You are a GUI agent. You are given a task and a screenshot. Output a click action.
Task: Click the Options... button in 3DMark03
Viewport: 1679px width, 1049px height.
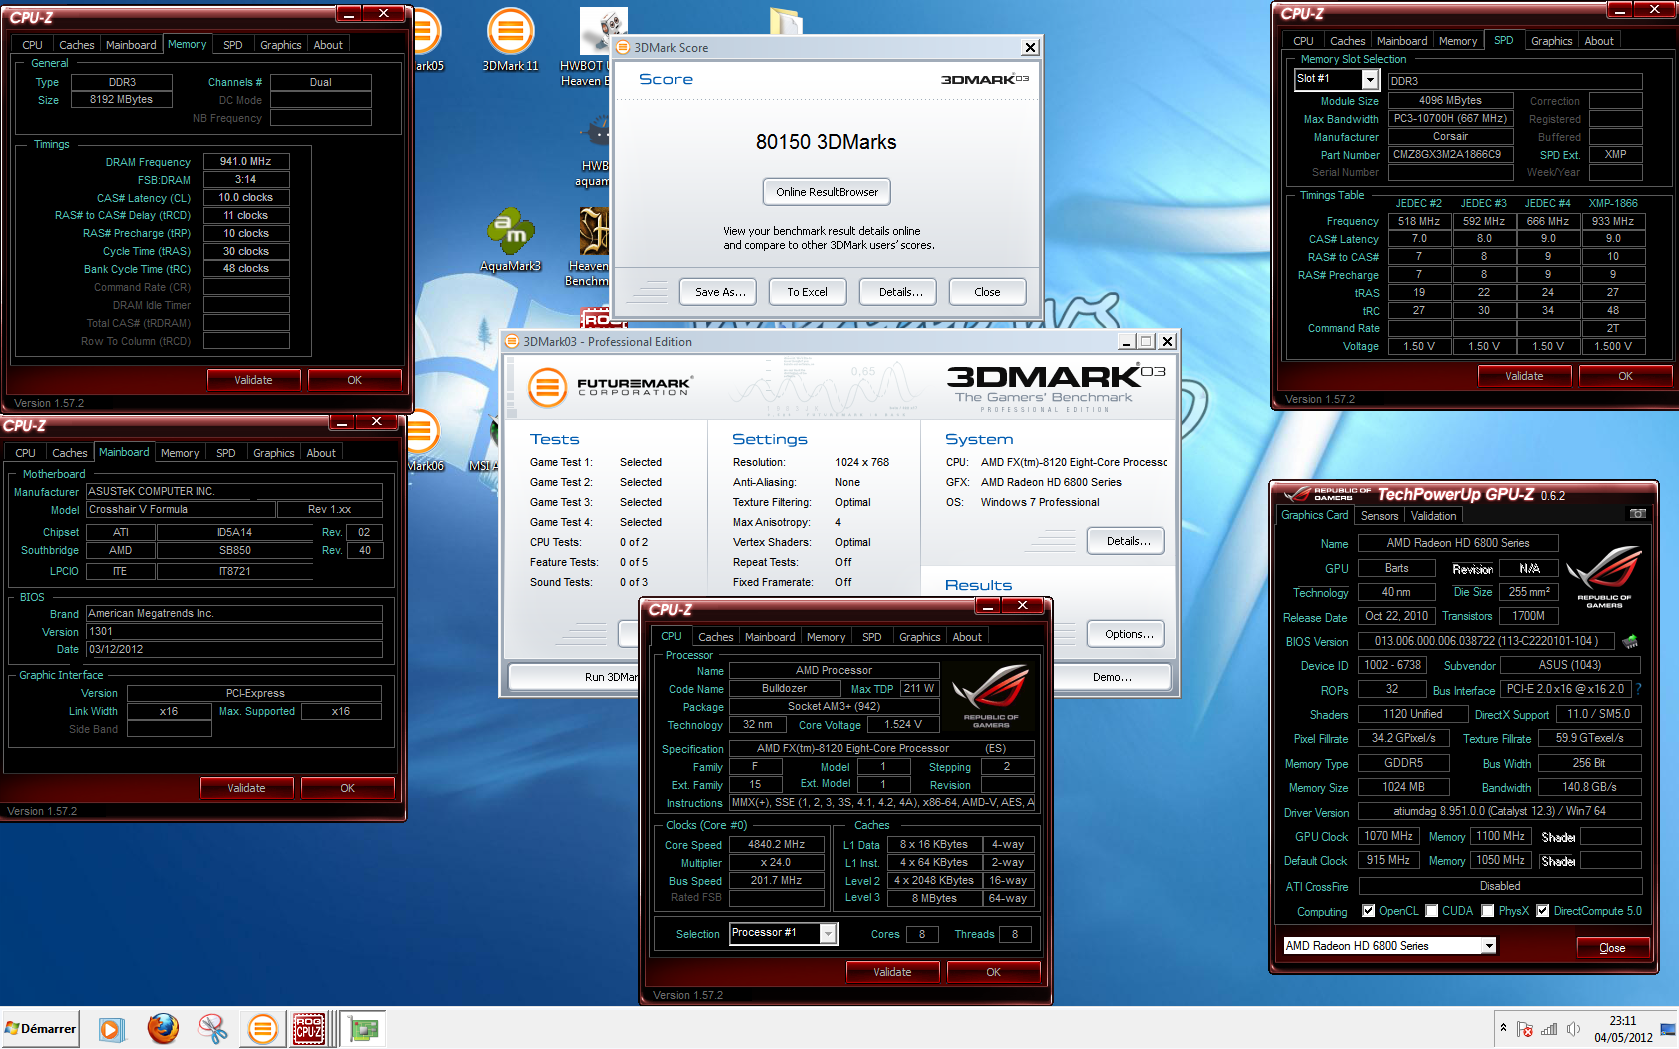point(1128,634)
